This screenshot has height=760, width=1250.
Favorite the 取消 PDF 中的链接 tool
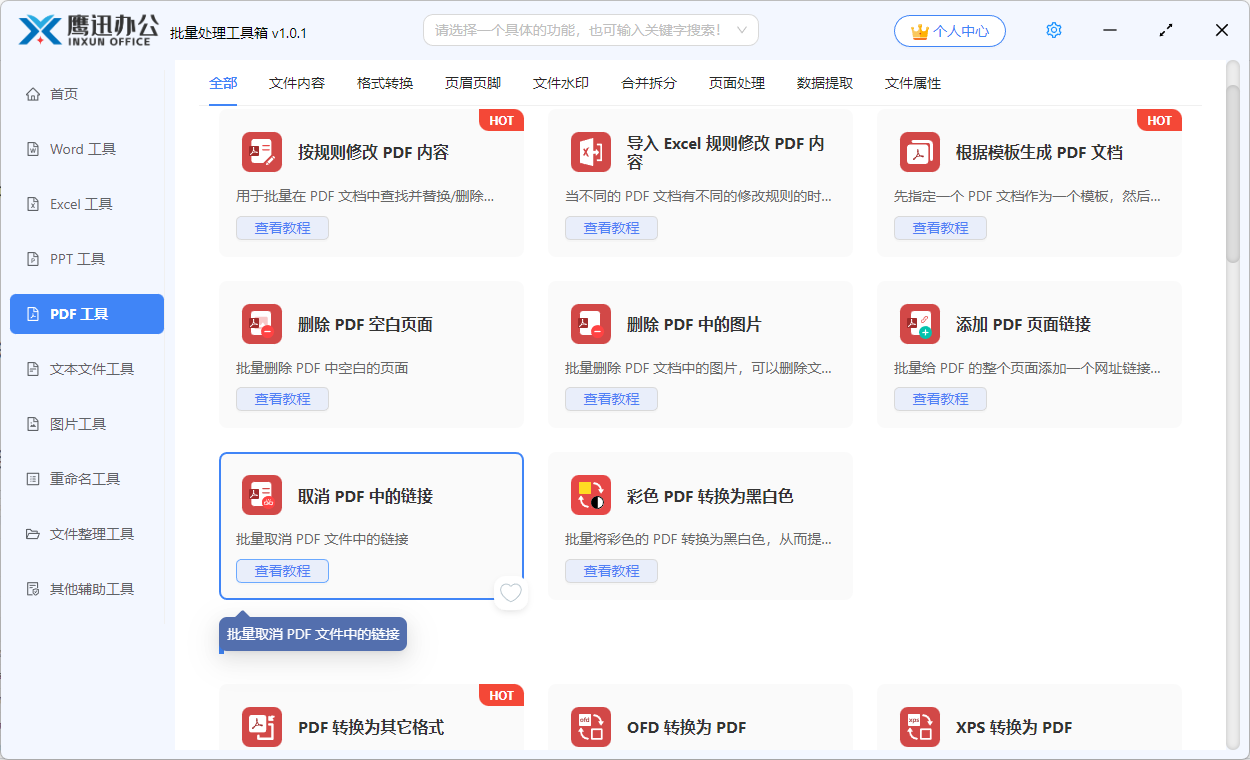click(x=511, y=593)
